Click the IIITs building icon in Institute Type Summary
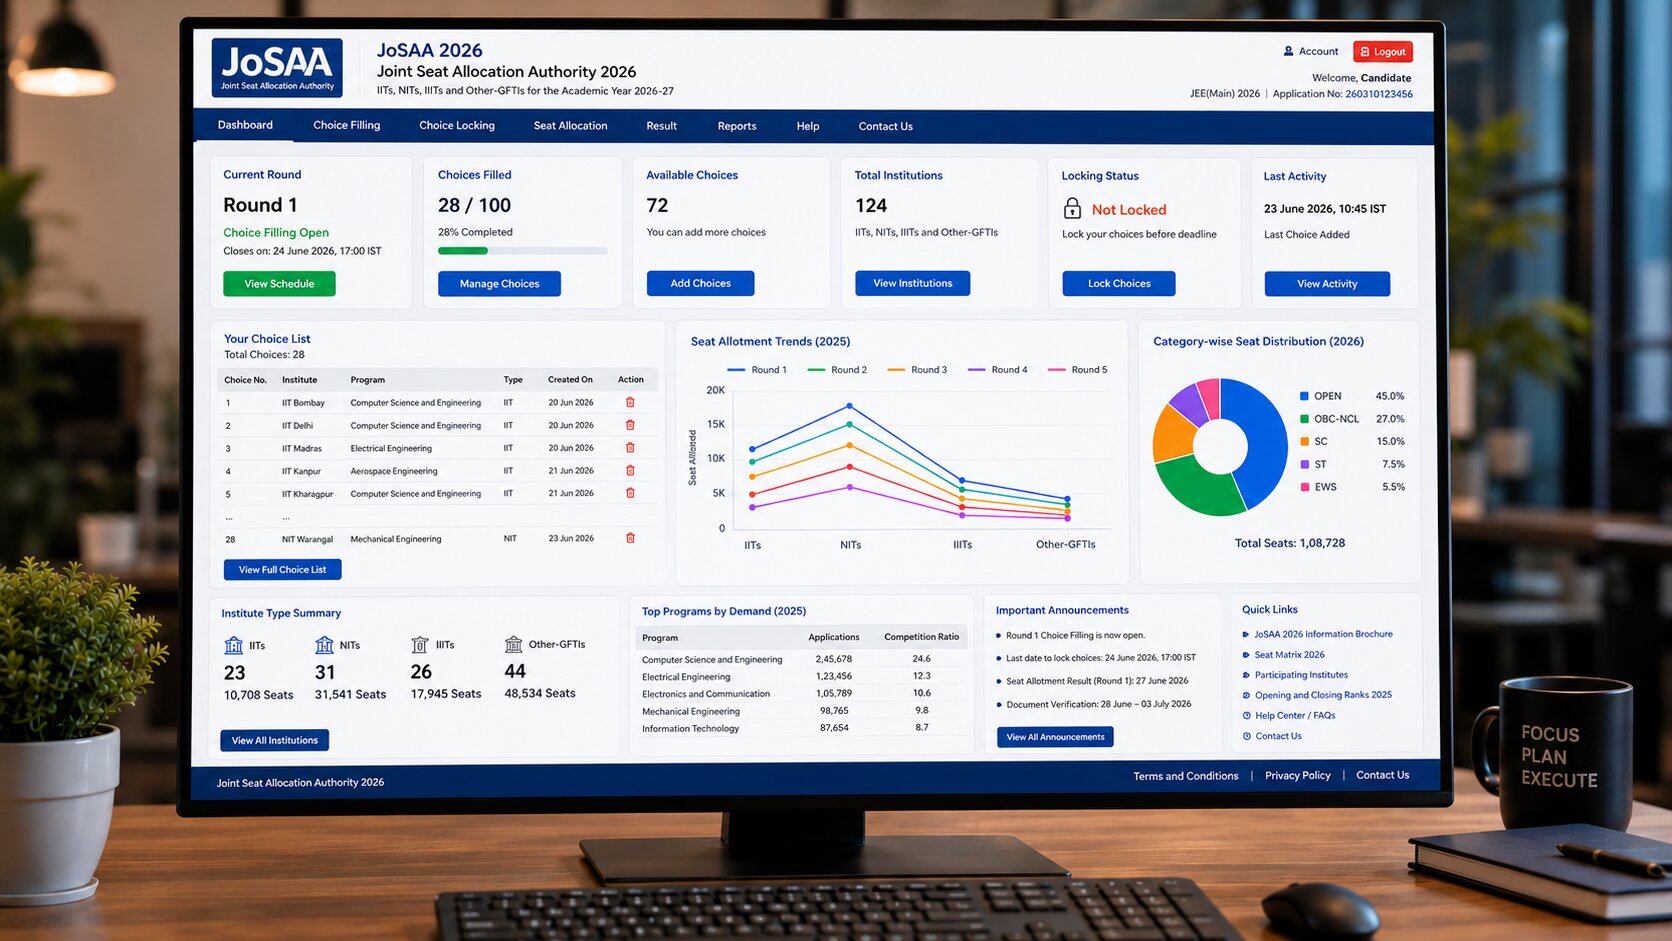Viewport: 1672px width, 941px height. (420, 645)
